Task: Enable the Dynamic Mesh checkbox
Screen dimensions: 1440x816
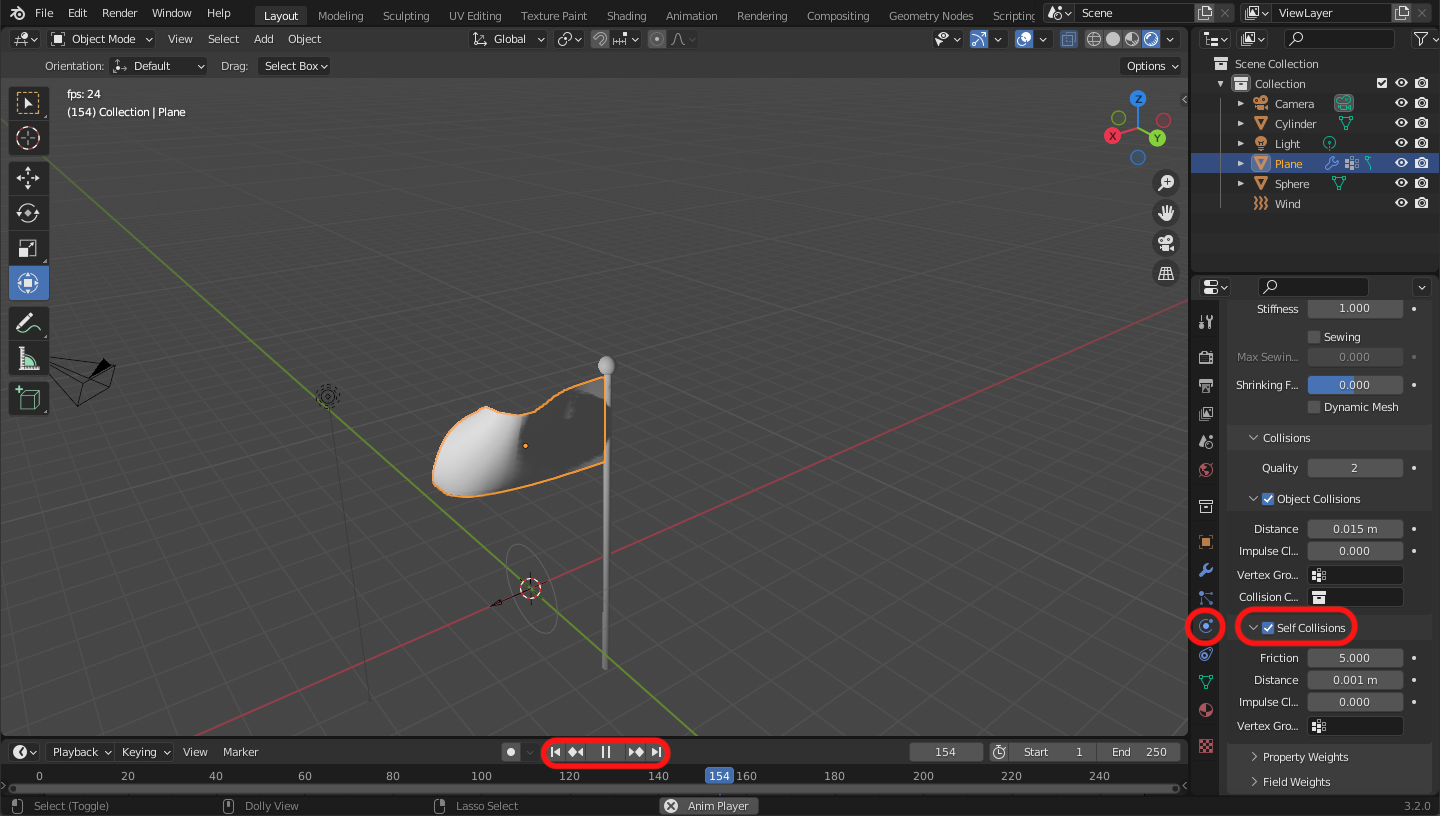Action: [x=1314, y=407]
